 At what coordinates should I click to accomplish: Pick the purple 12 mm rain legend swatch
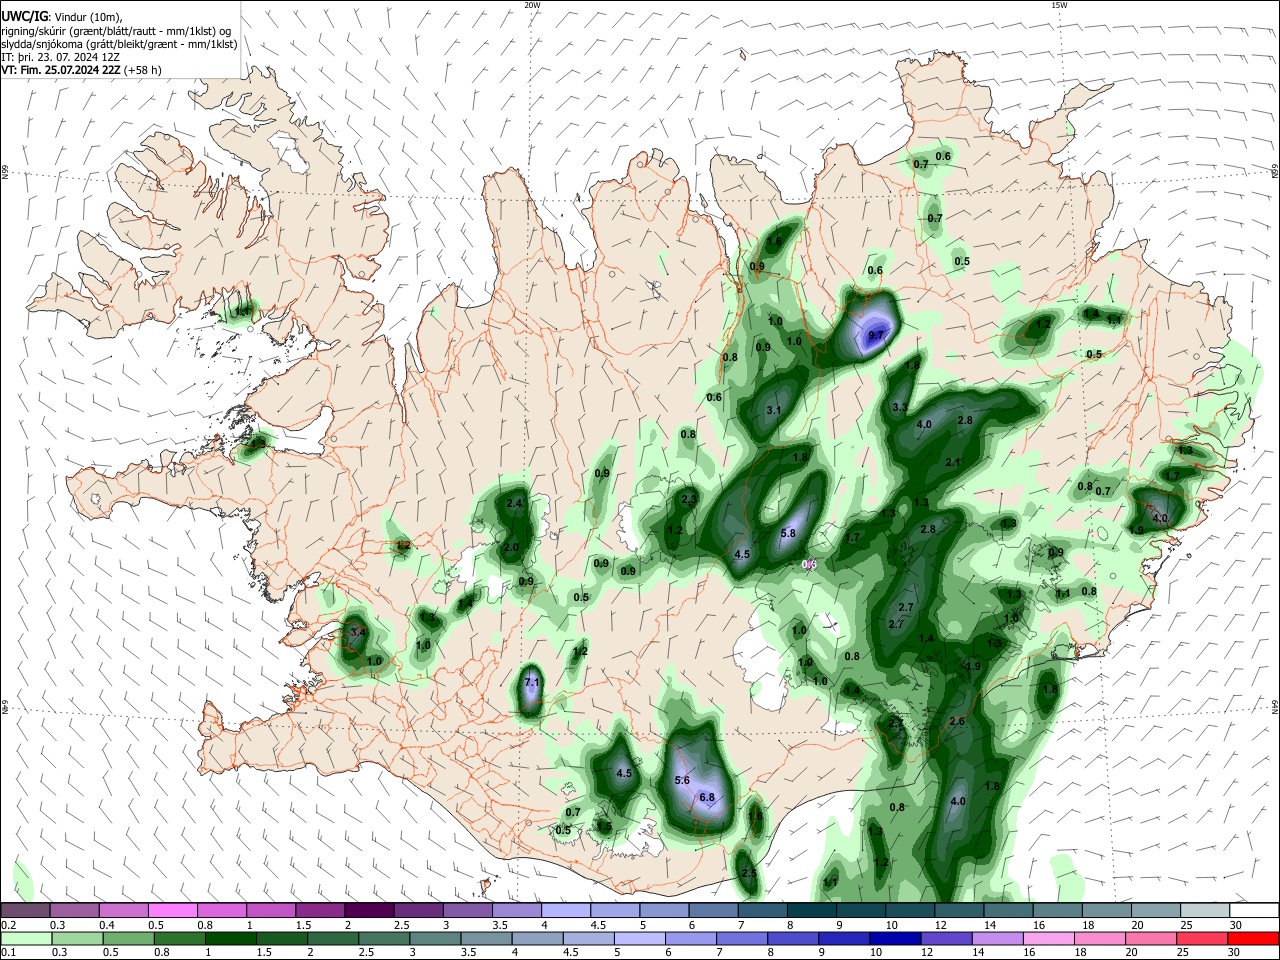point(944,938)
